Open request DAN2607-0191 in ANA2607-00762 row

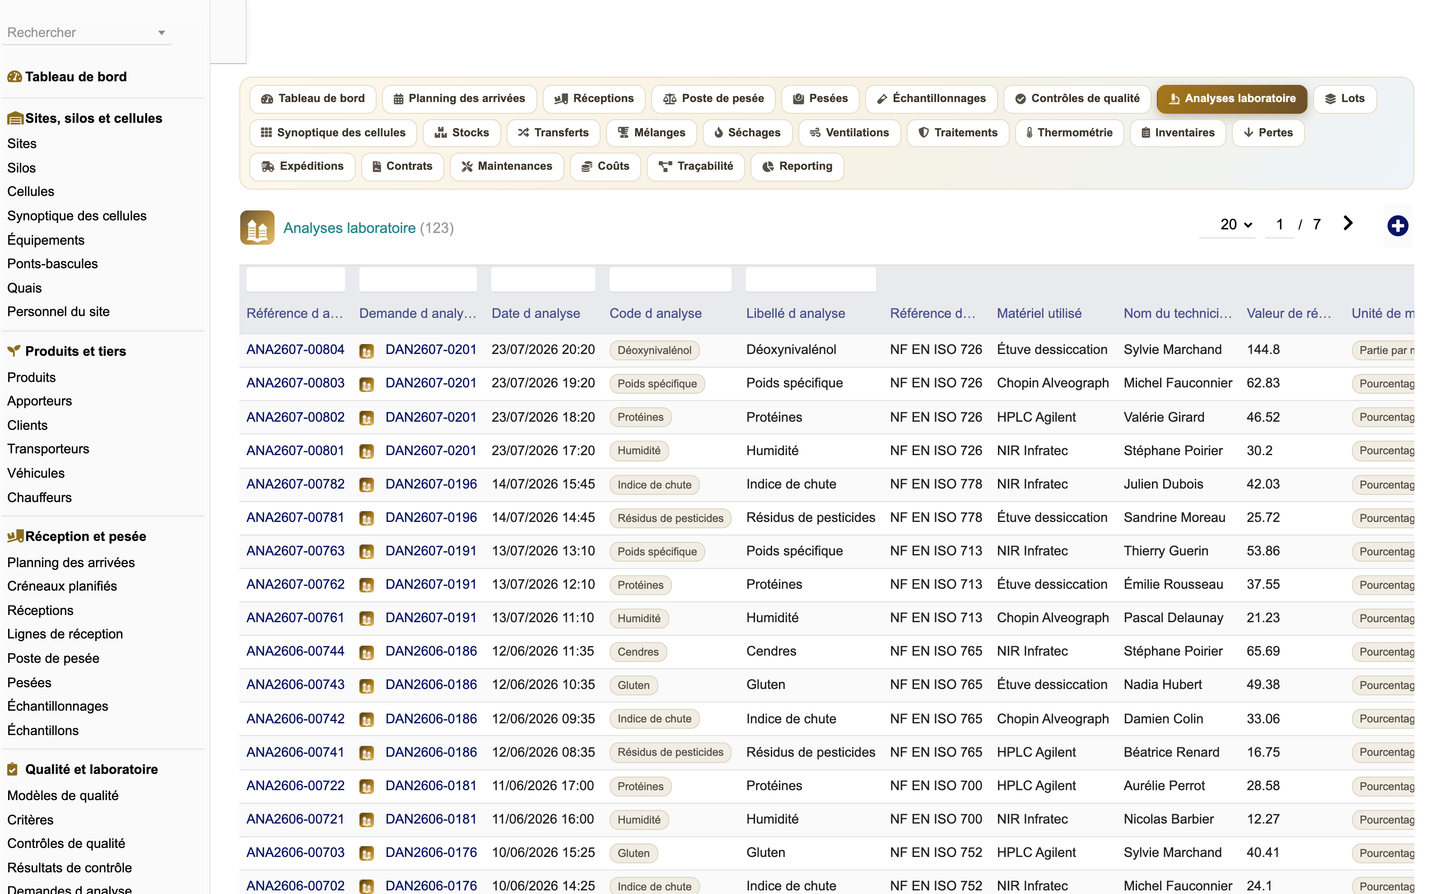(x=431, y=584)
